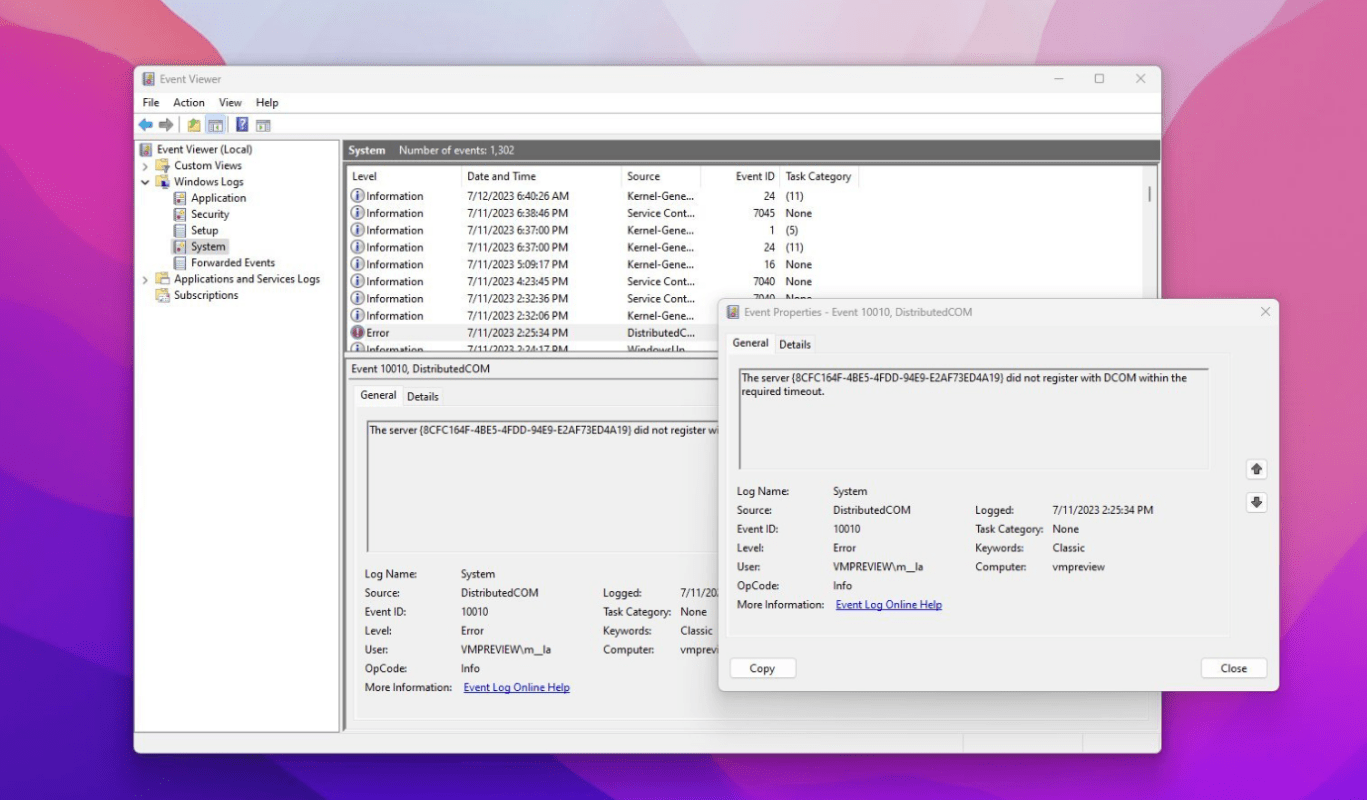Click the Custom Views folder icon

point(163,166)
